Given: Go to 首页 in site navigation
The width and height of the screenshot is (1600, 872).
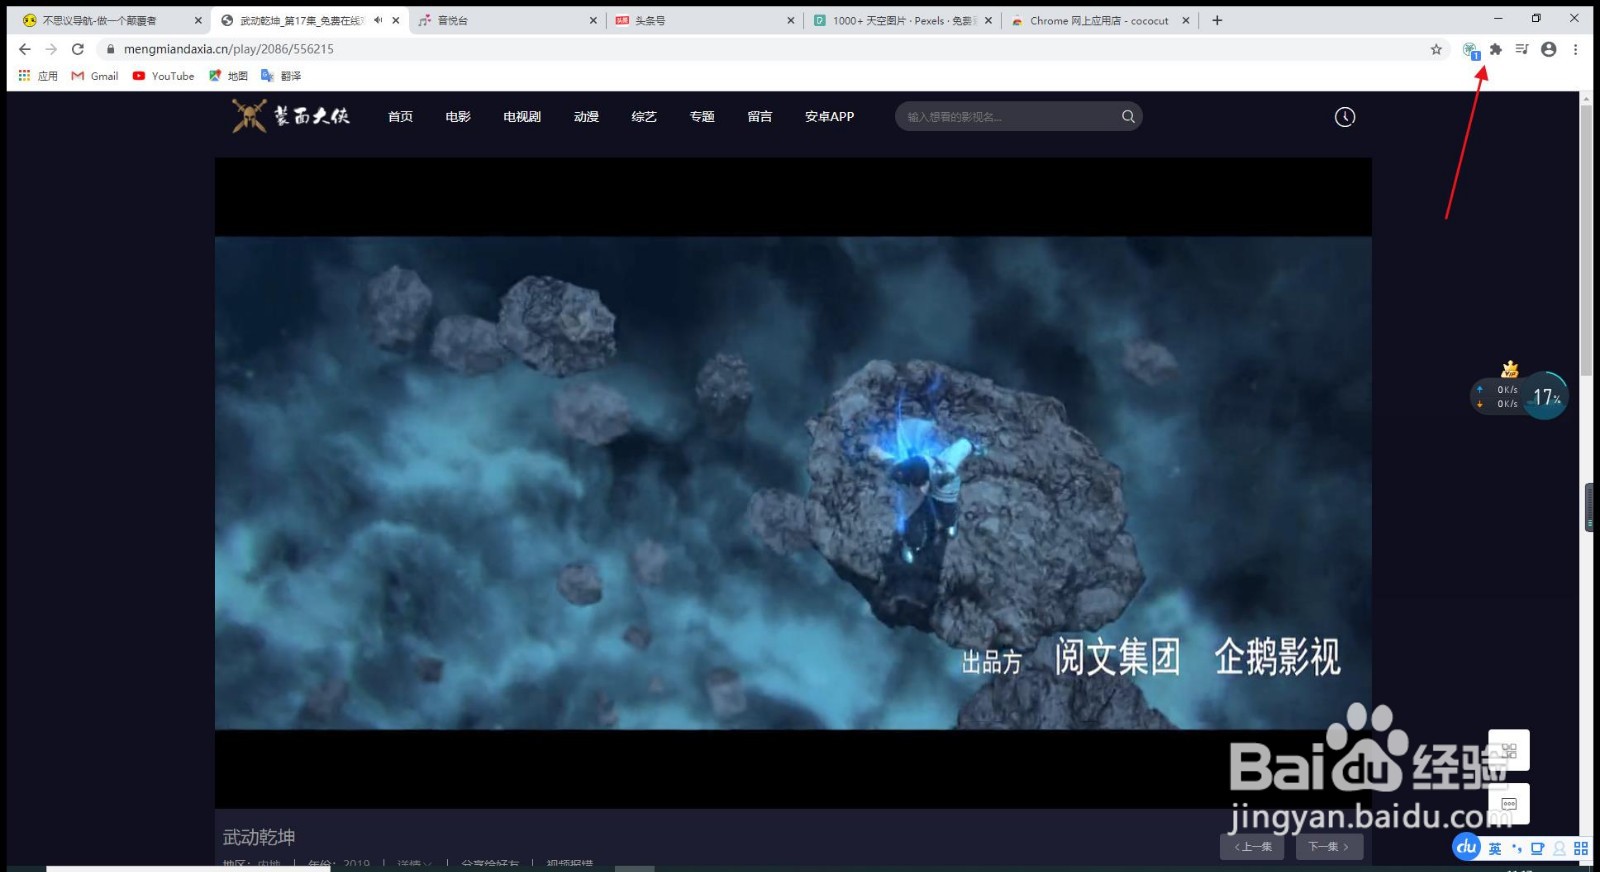Looking at the screenshot, I should (401, 117).
